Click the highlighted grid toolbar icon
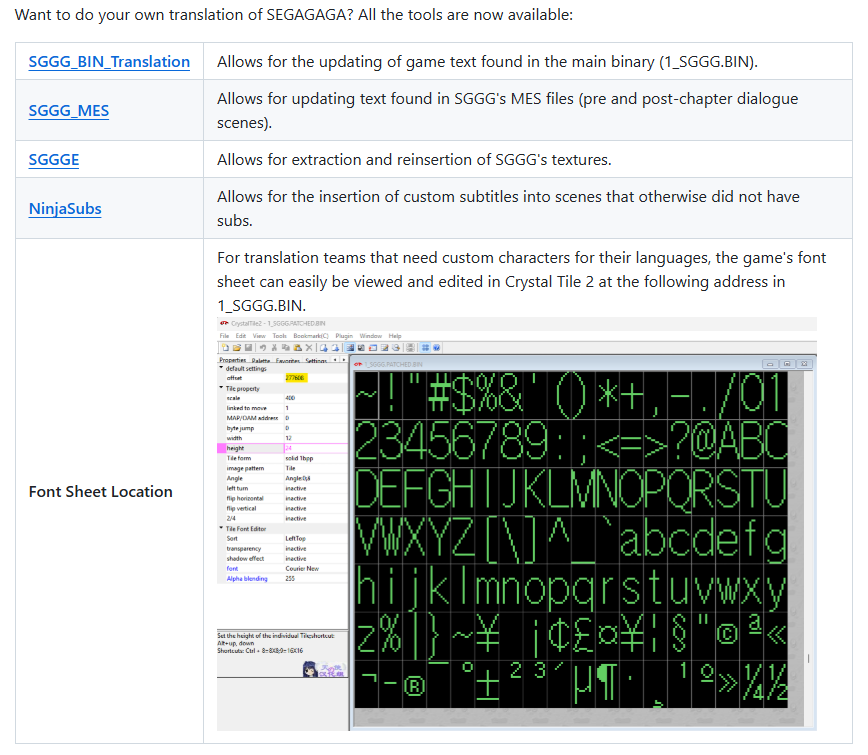Screen dimensions: 868x755 [425, 348]
